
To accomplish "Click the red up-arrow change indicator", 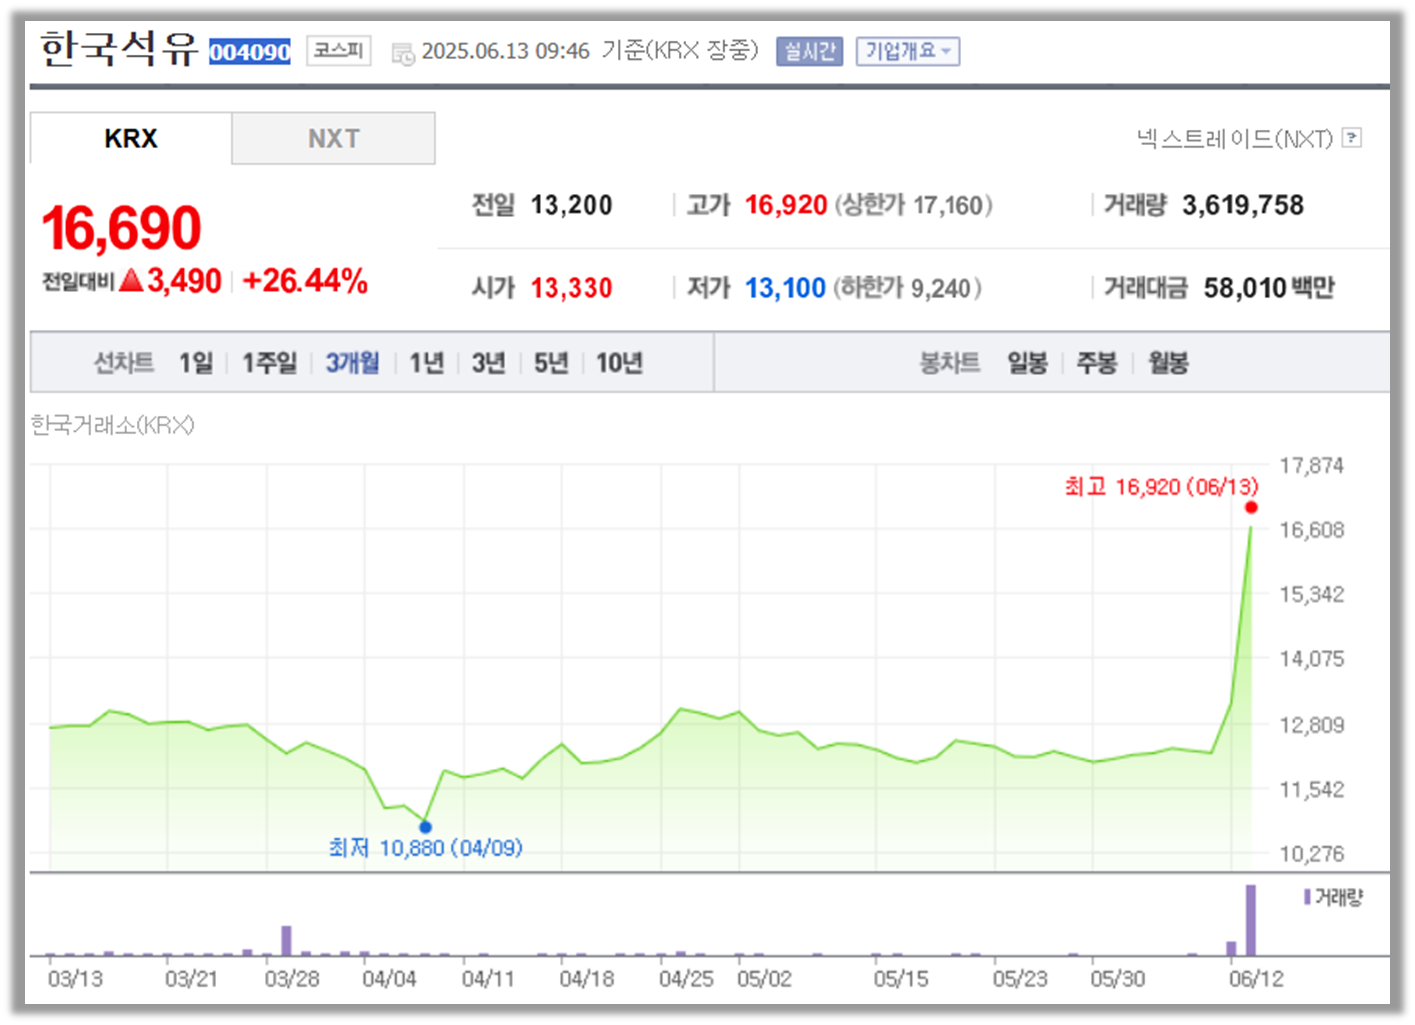I will pyautogui.click(x=131, y=281).
